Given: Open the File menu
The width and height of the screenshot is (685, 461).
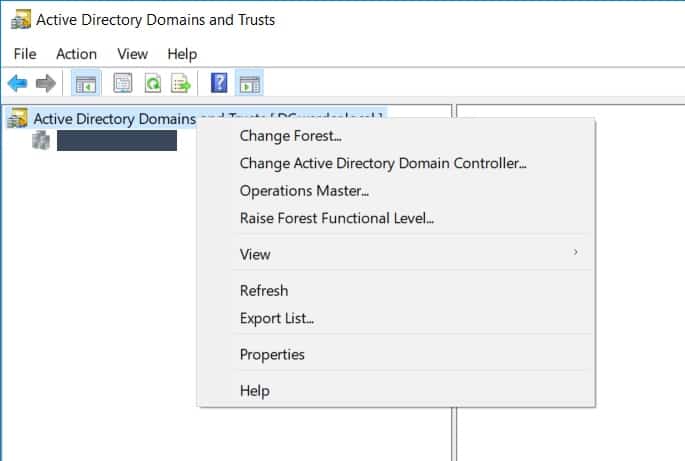Looking at the screenshot, I should point(25,54).
